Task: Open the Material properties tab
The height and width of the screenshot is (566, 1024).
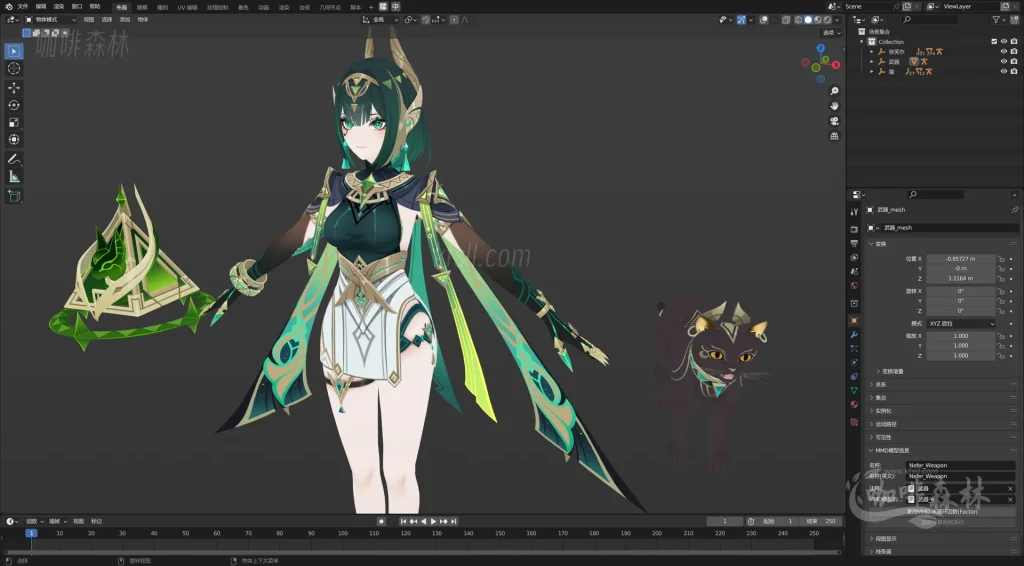Action: [x=854, y=405]
